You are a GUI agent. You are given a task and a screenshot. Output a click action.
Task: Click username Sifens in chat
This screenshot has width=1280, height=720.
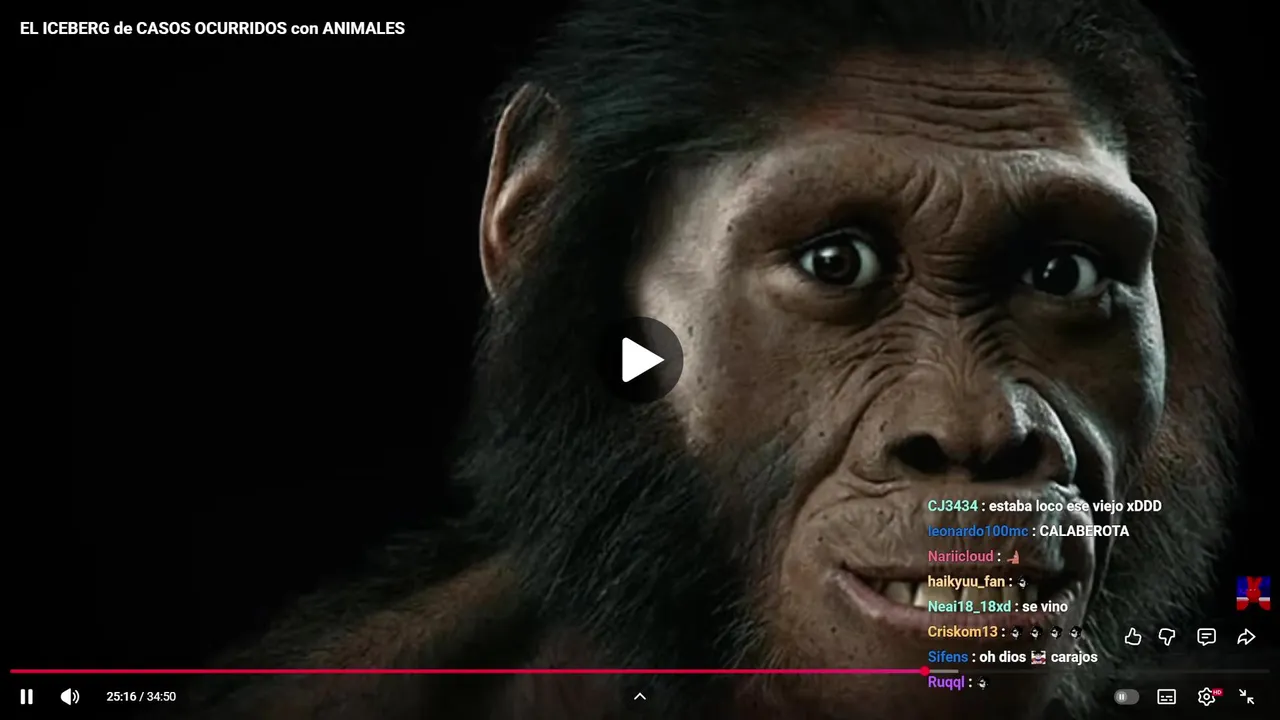947,657
